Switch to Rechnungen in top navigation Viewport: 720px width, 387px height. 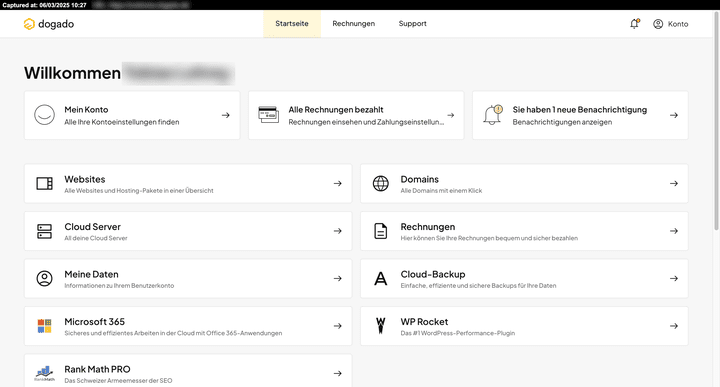tap(354, 23)
